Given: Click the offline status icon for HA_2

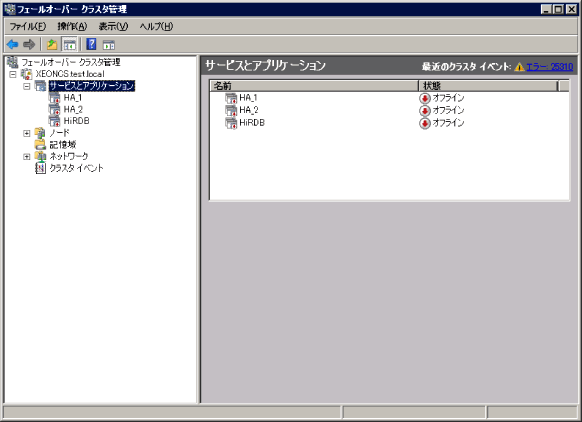Looking at the screenshot, I should tap(425, 111).
